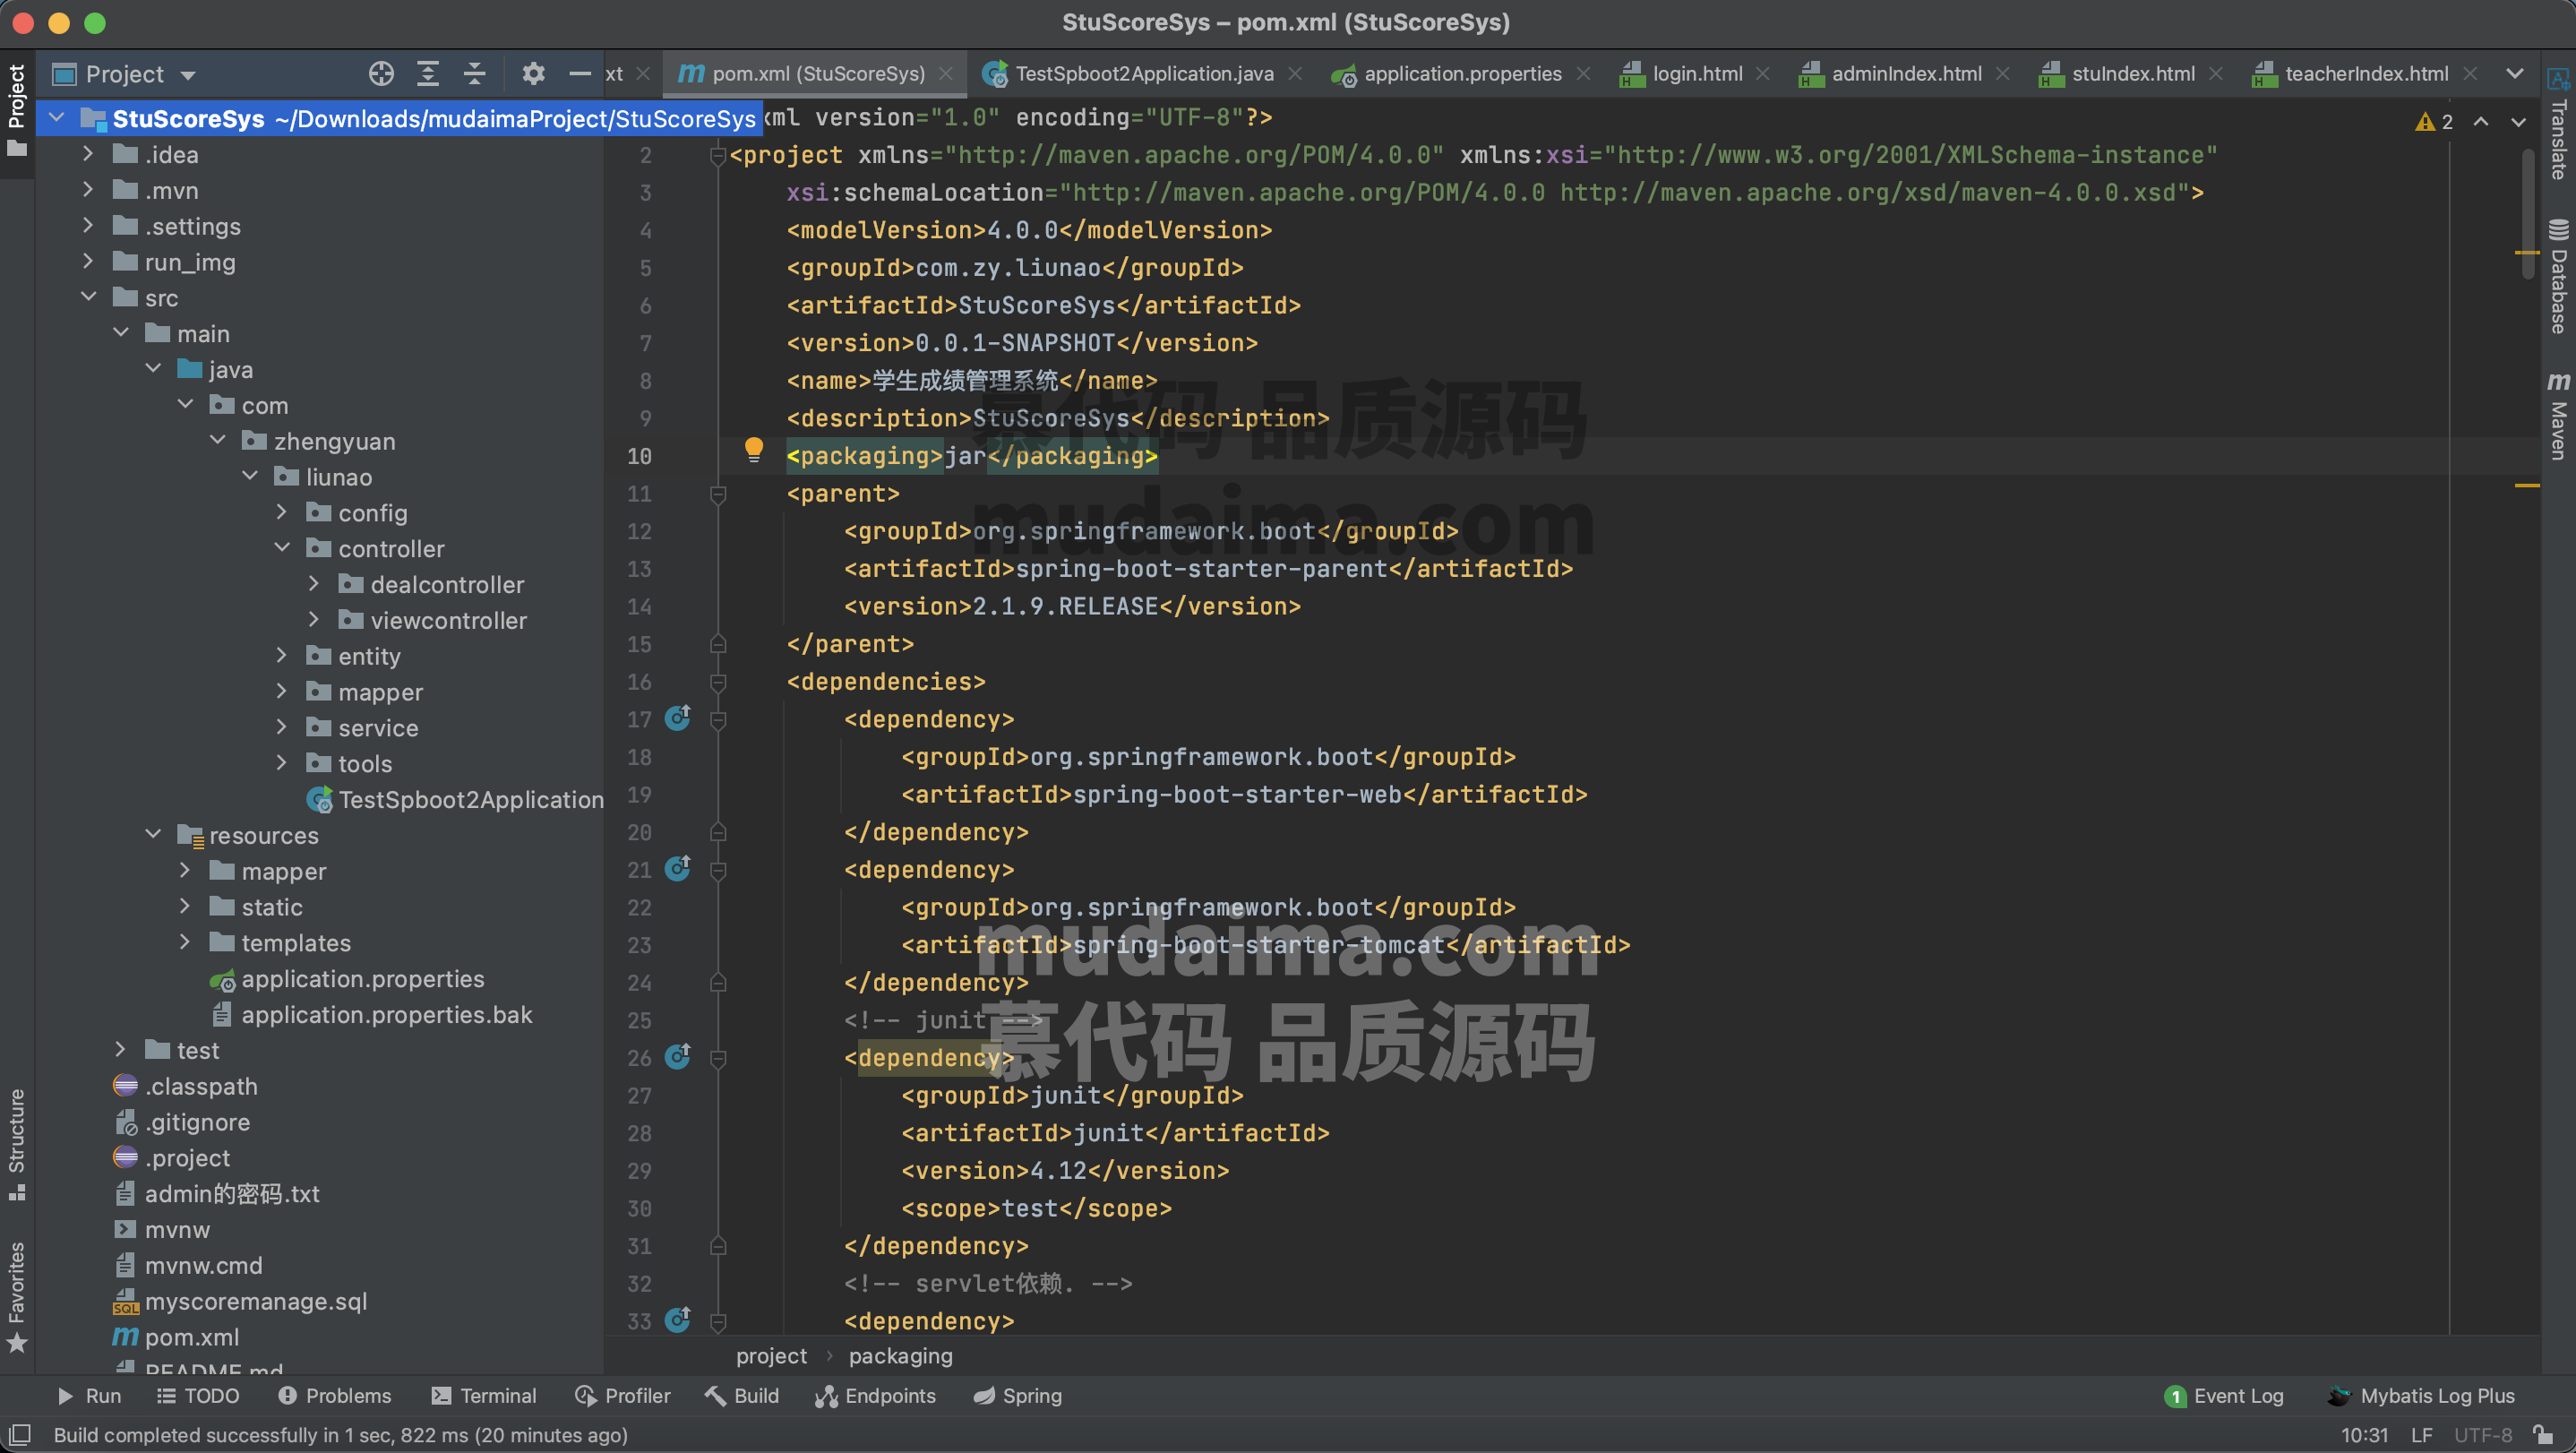Image resolution: width=2576 pixels, height=1453 pixels.
Task: Open the Endpoints tool window
Action: click(x=875, y=1395)
